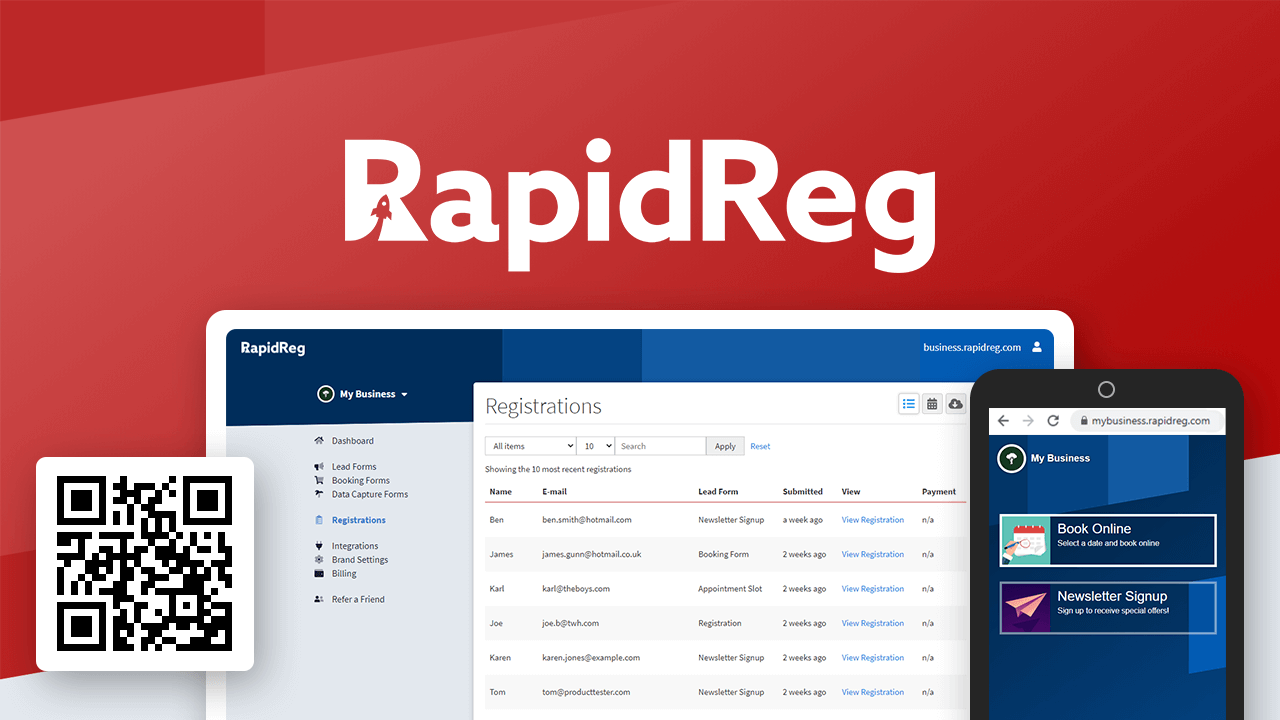Select the list view icon on the Registrations toolbar

pyautogui.click(x=909, y=403)
